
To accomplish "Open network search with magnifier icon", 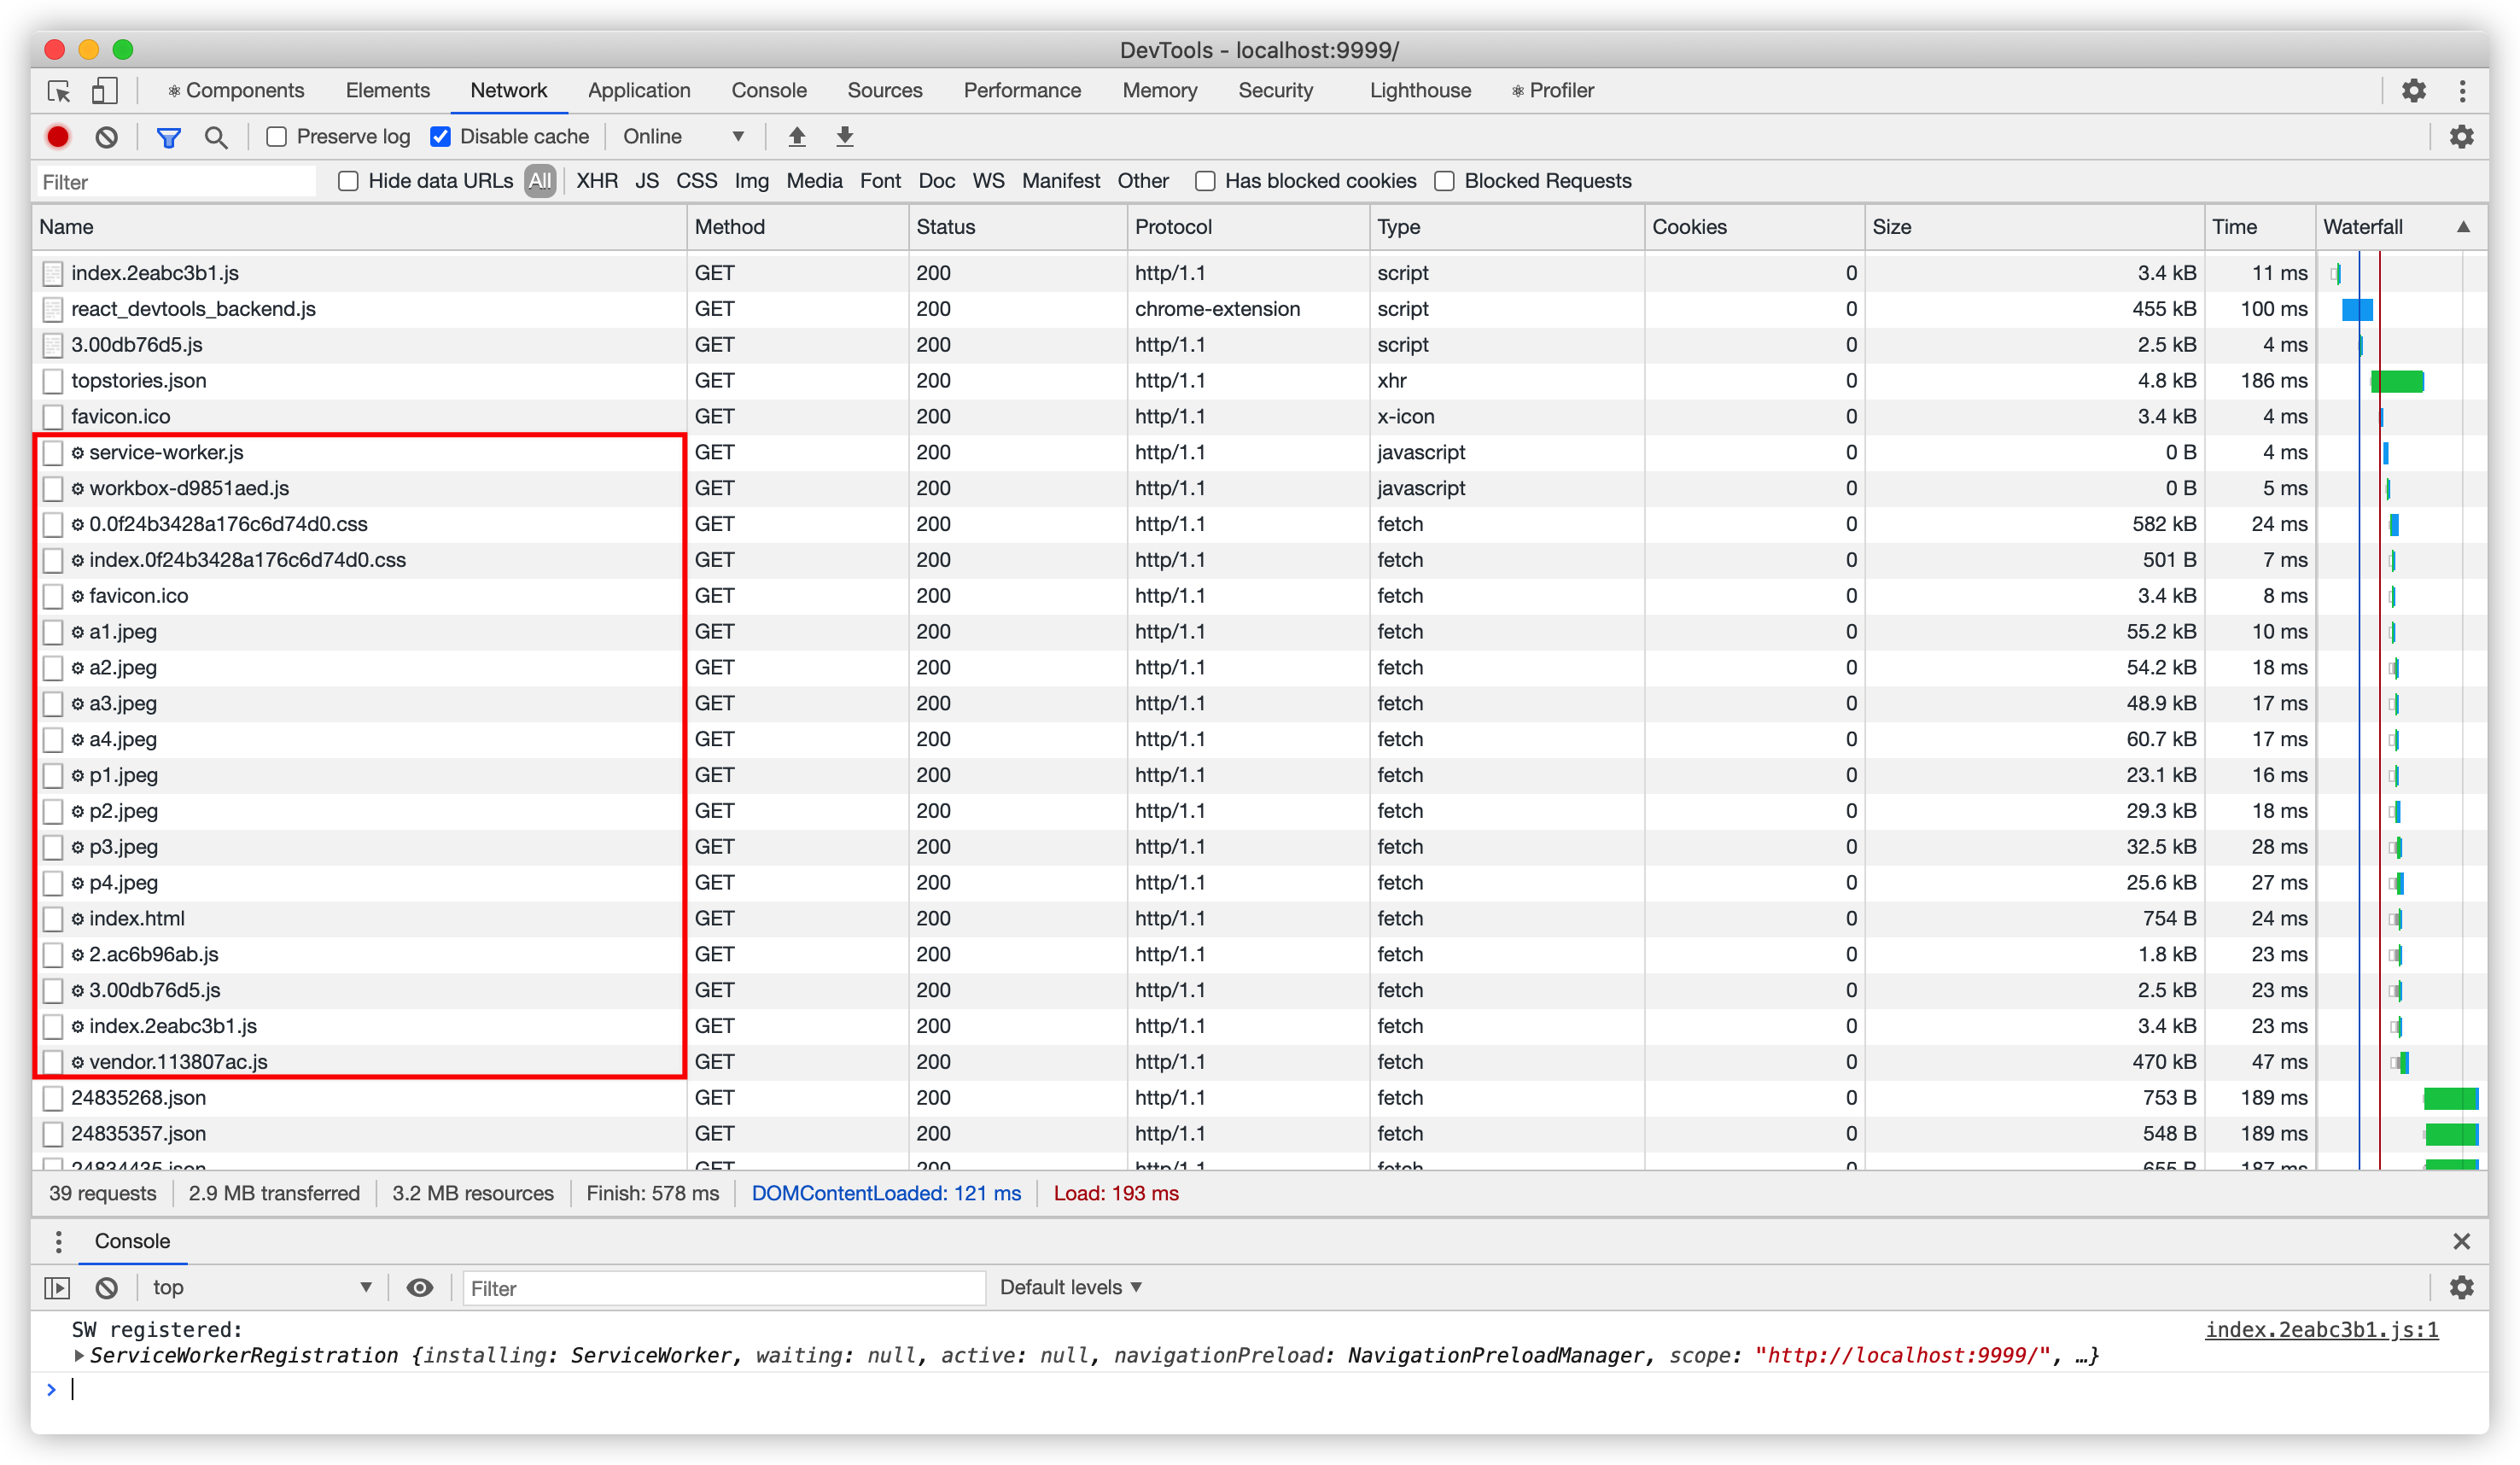I will (x=216, y=137).
